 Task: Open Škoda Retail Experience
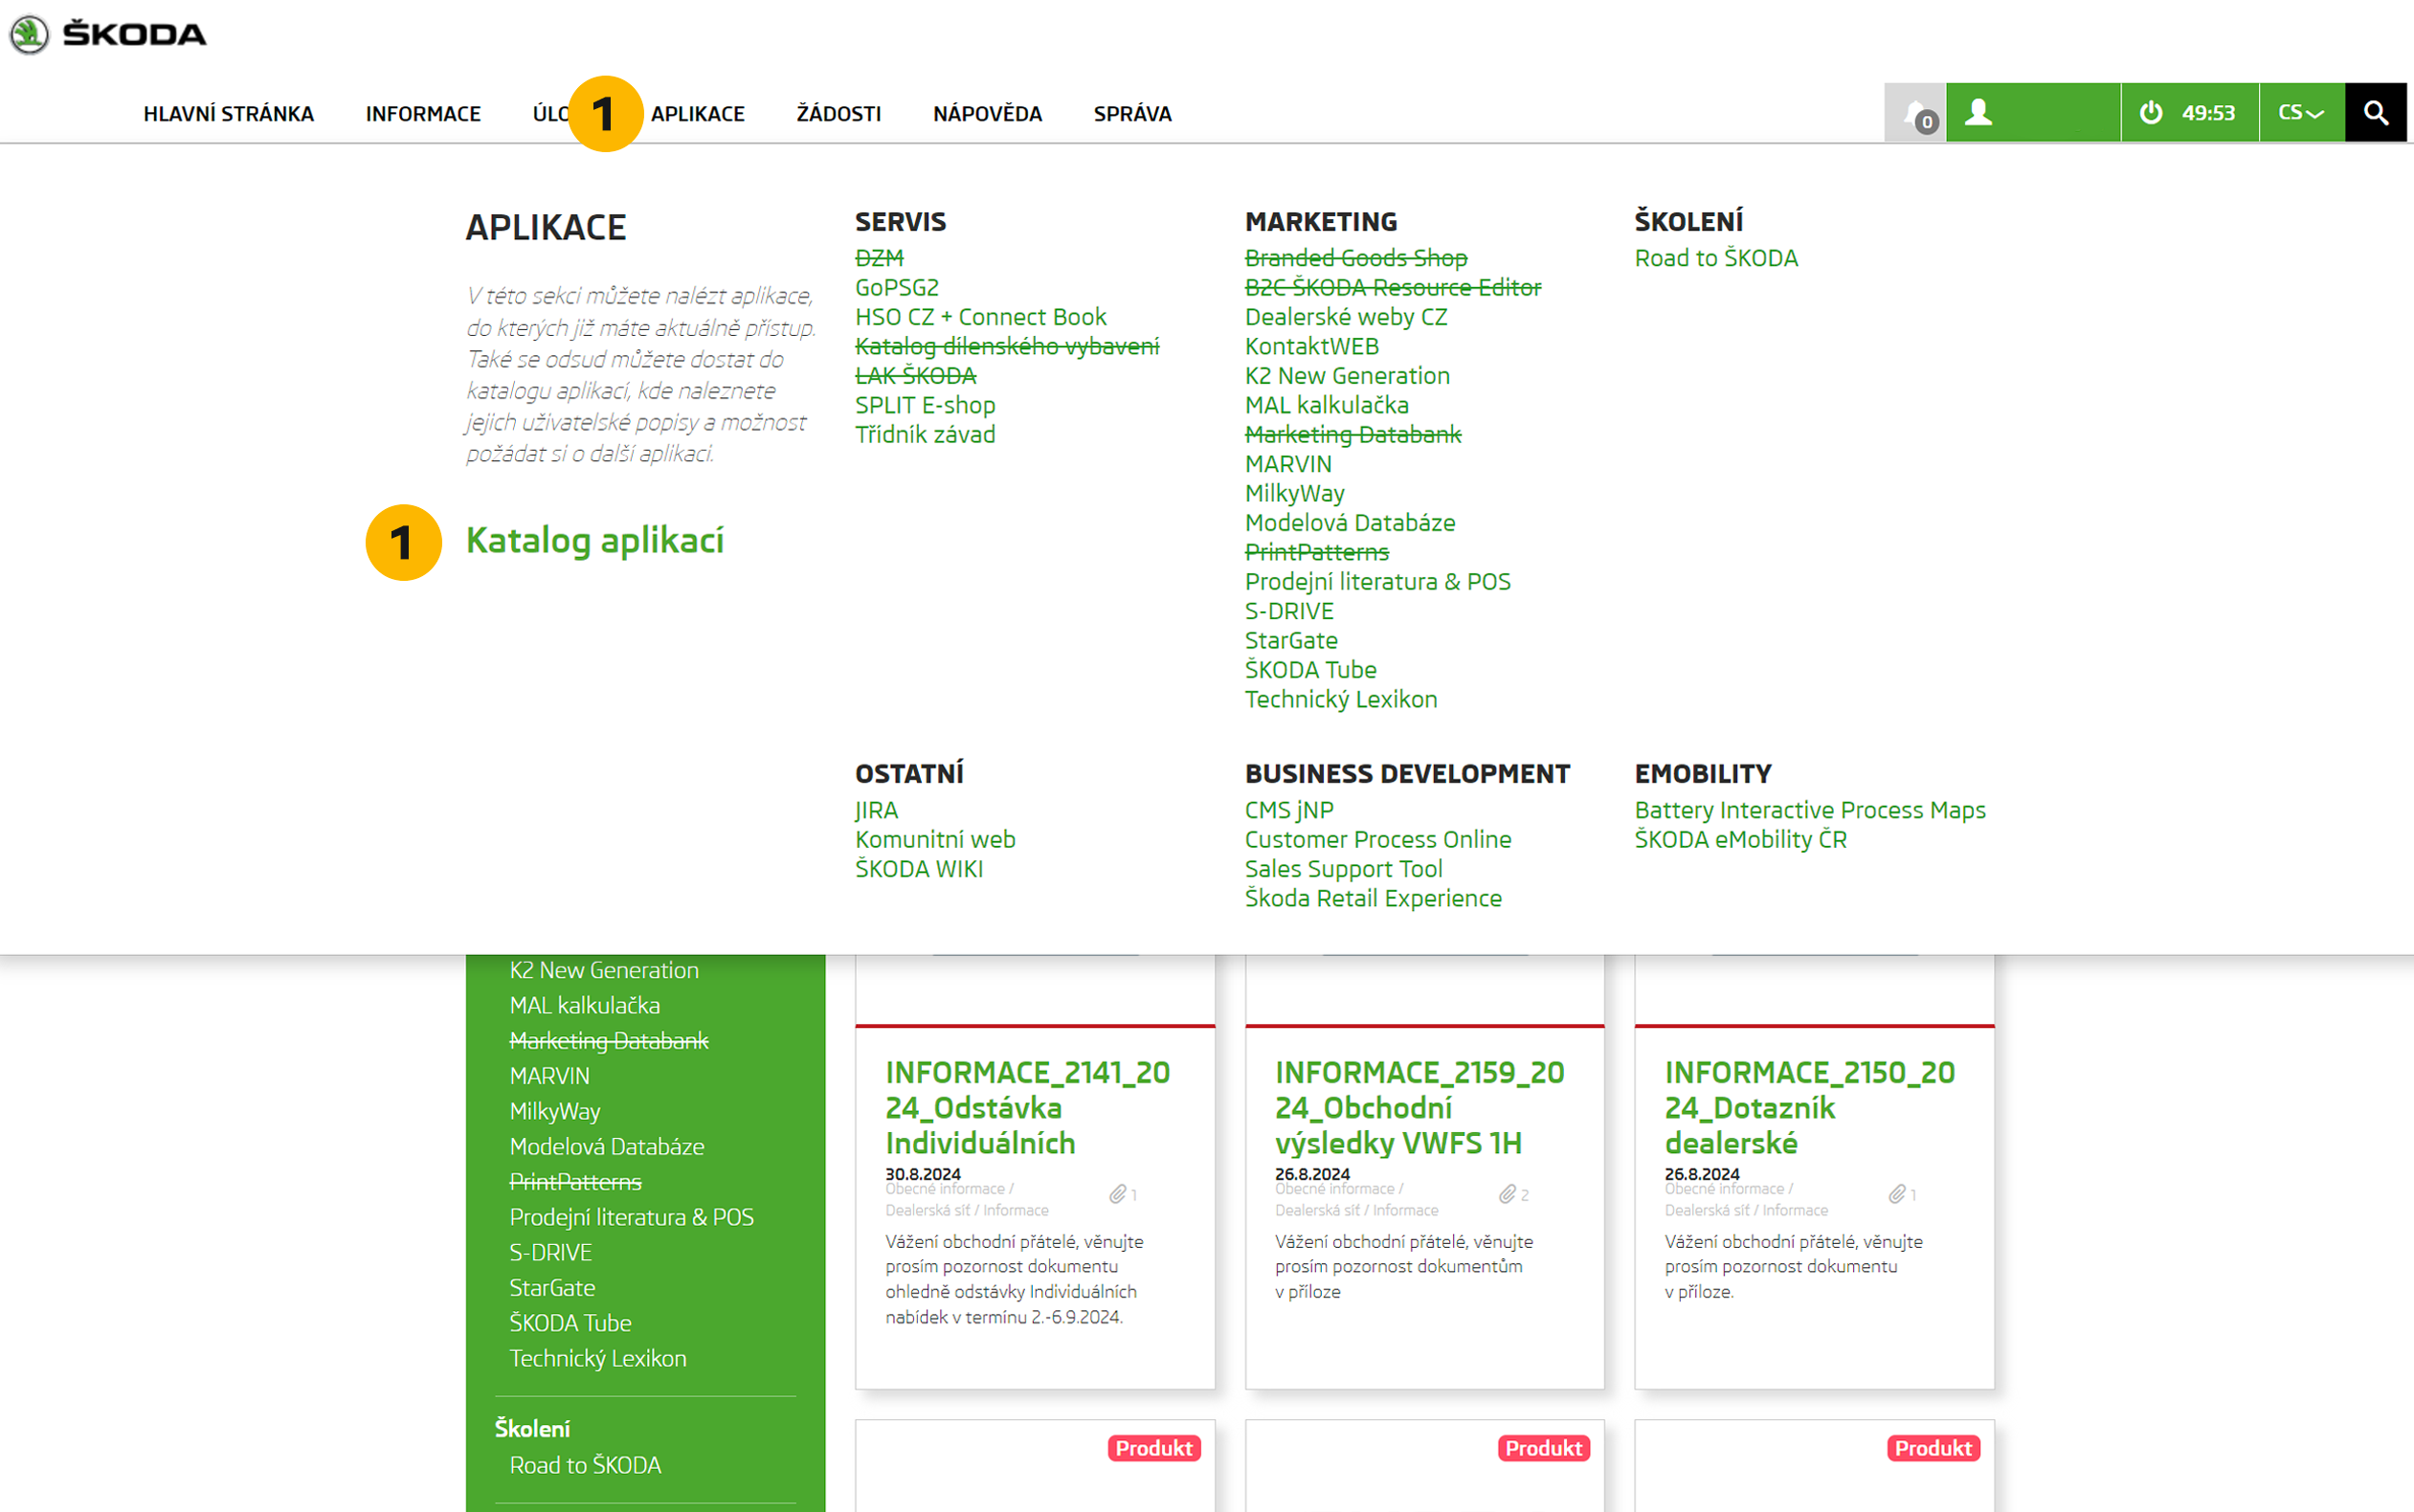[x=1373, y=899]
